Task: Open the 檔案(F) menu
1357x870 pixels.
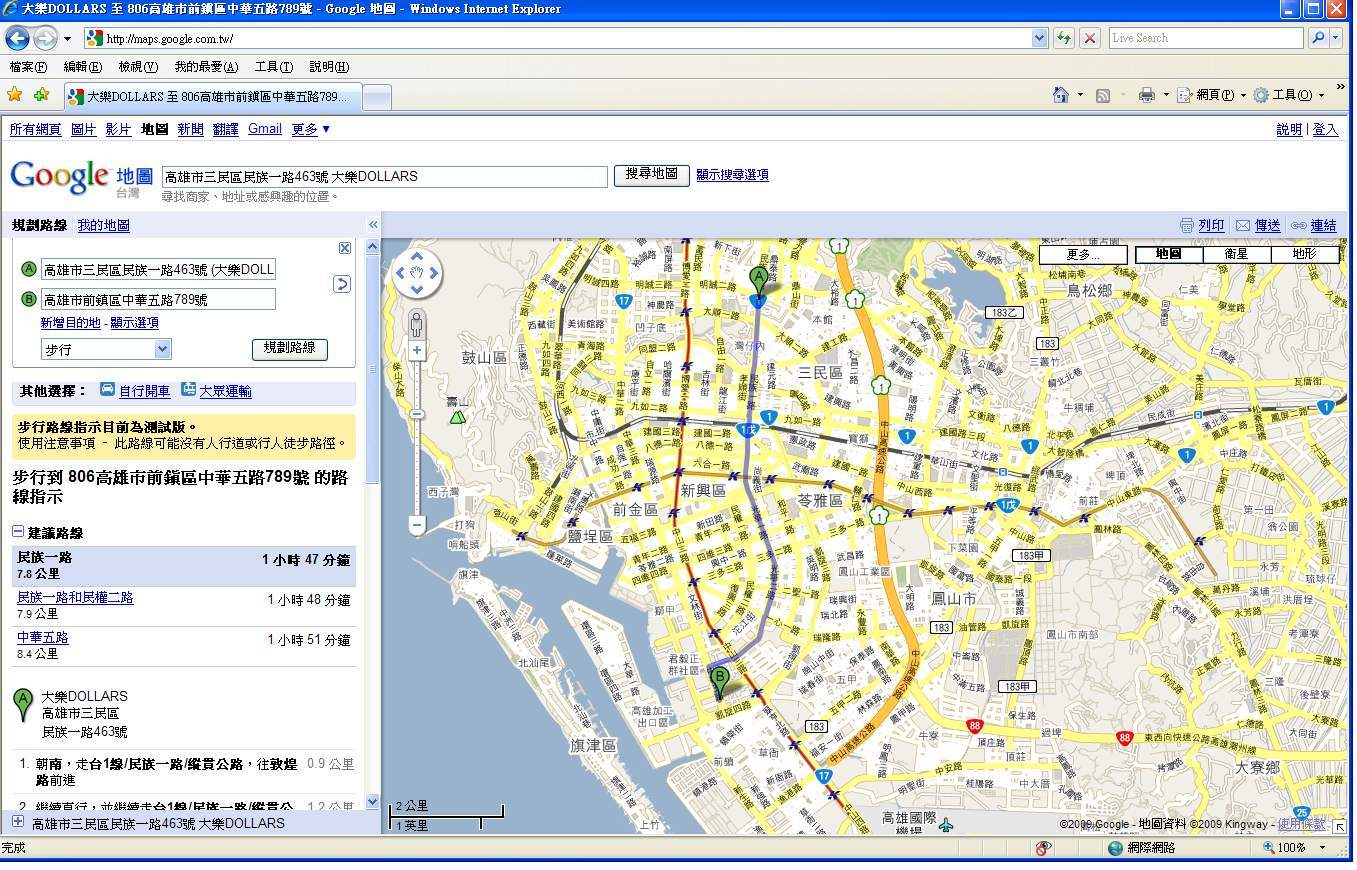Action: [x=28, y=67]
